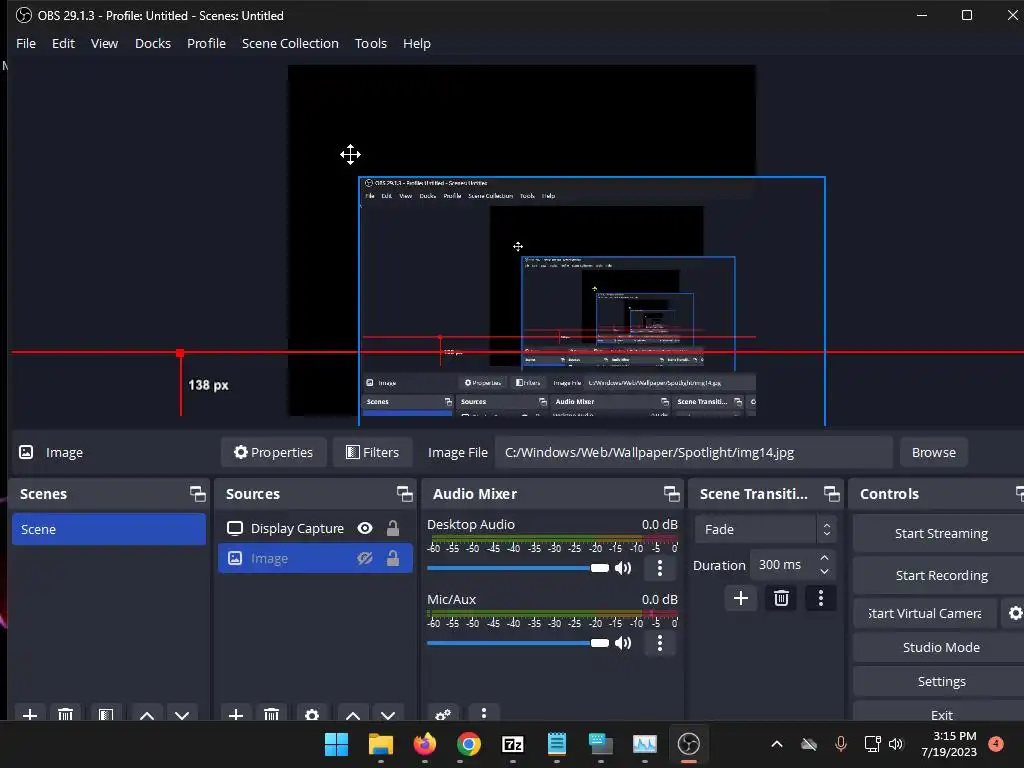Delete the selected source with trash icon
Viewport: 1024px width, 768px height.
coord(271,714)
